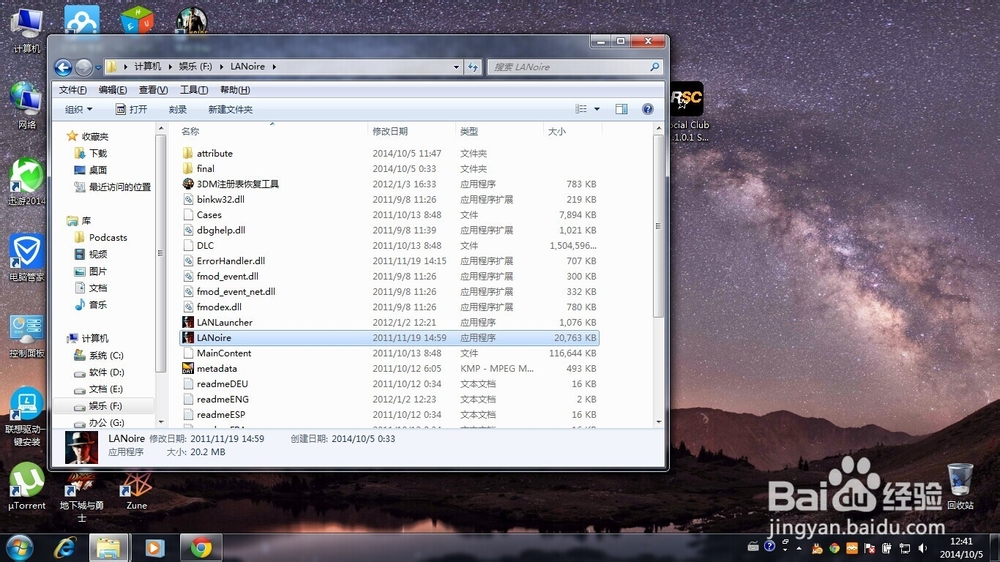This screenshot has width=1000, height=562.
Task: Click the search LANoire input field
Action: (x=570, y=67)
